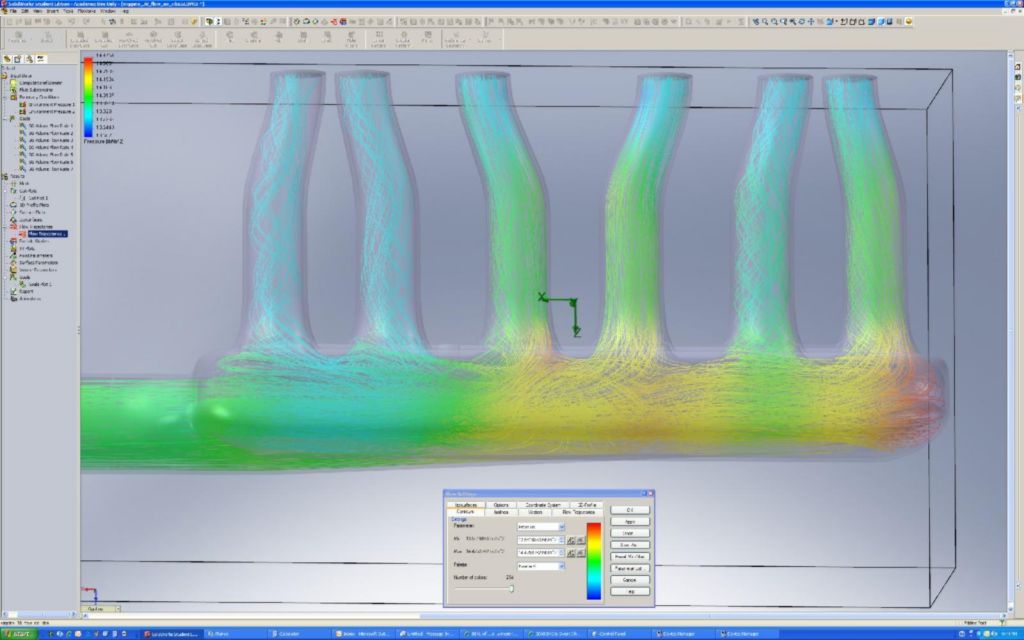Viewport: 1024px width, 640px height.
Task: Open the ConfigurationManager tab icon
Action: coord(29,59)
